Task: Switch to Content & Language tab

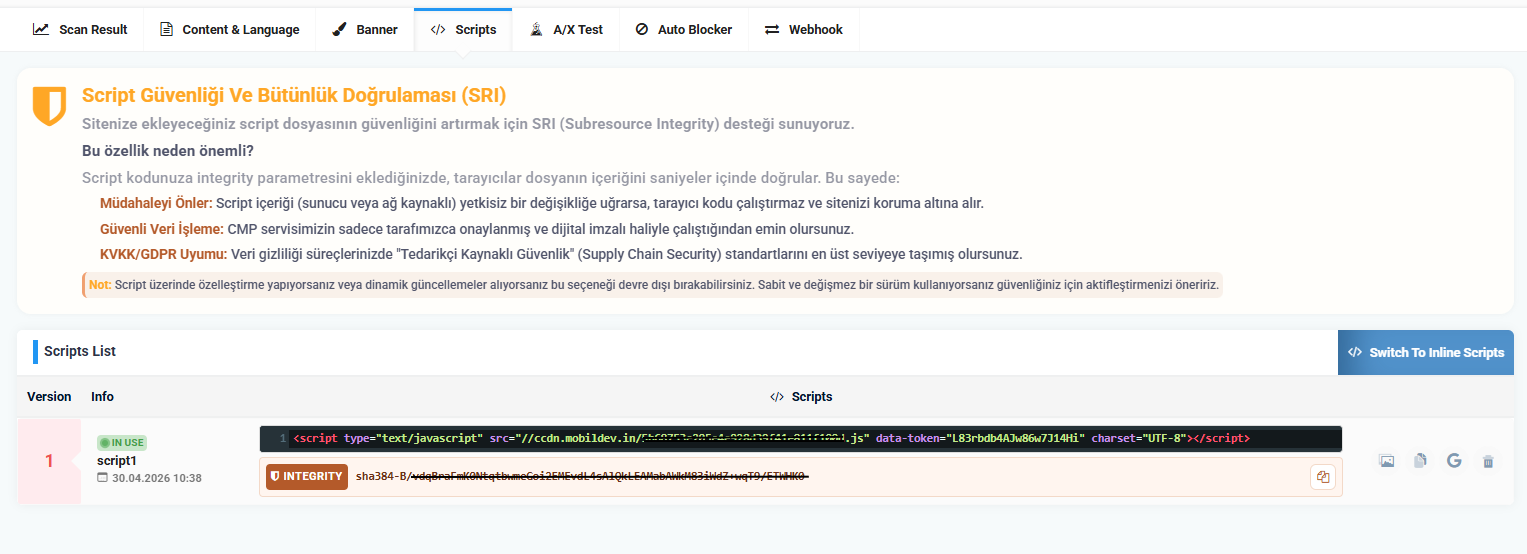Action: 229,30
